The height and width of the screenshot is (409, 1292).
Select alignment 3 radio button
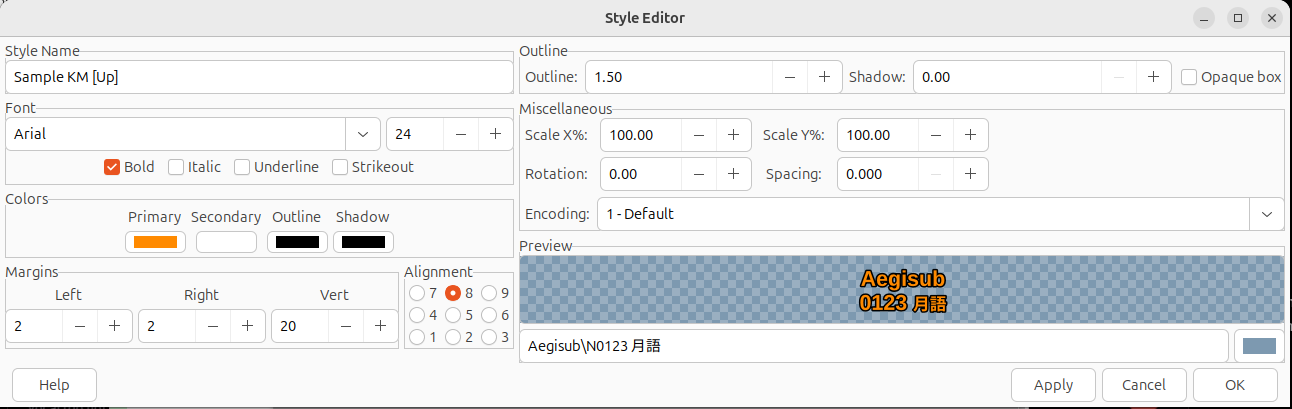tap(489, 337)
